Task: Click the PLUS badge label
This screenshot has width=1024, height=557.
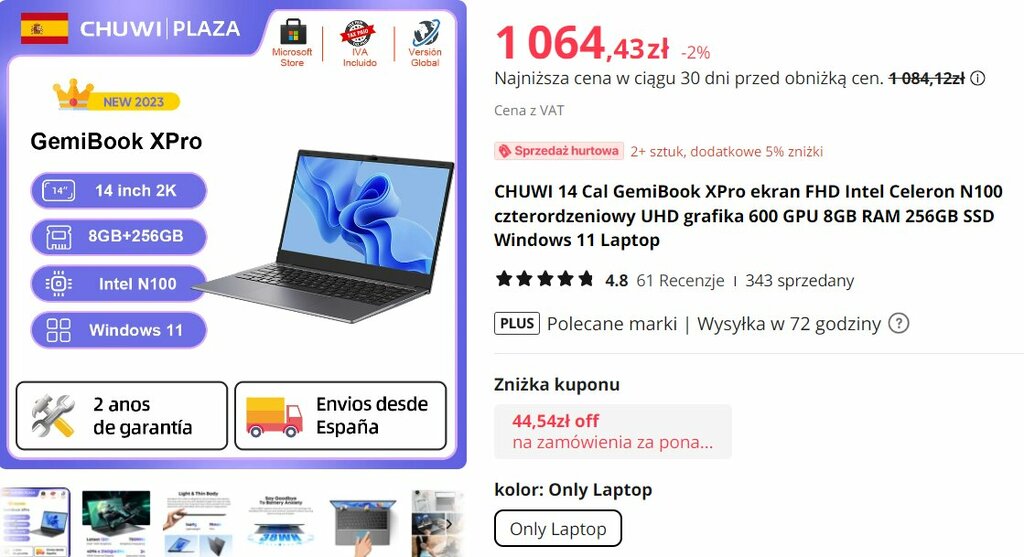Action: (517, 323)
